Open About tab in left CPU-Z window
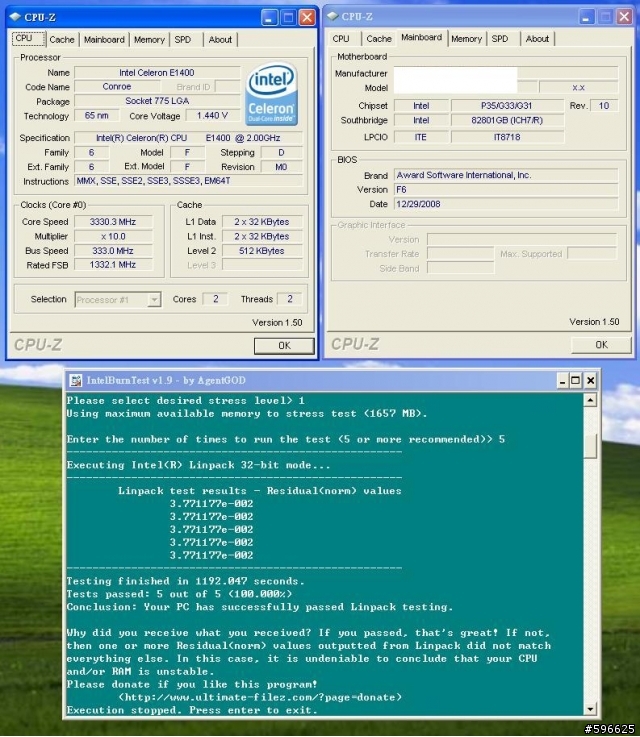 click(220, 39)
